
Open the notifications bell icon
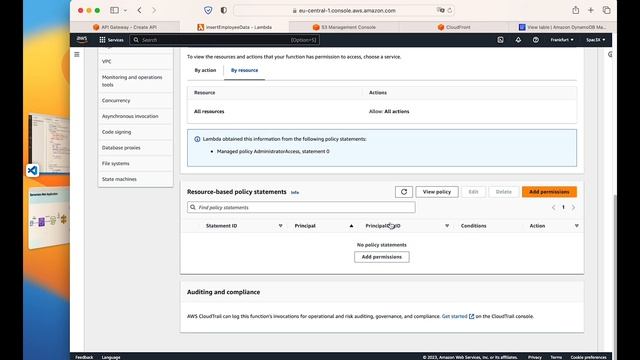[518, 40]
